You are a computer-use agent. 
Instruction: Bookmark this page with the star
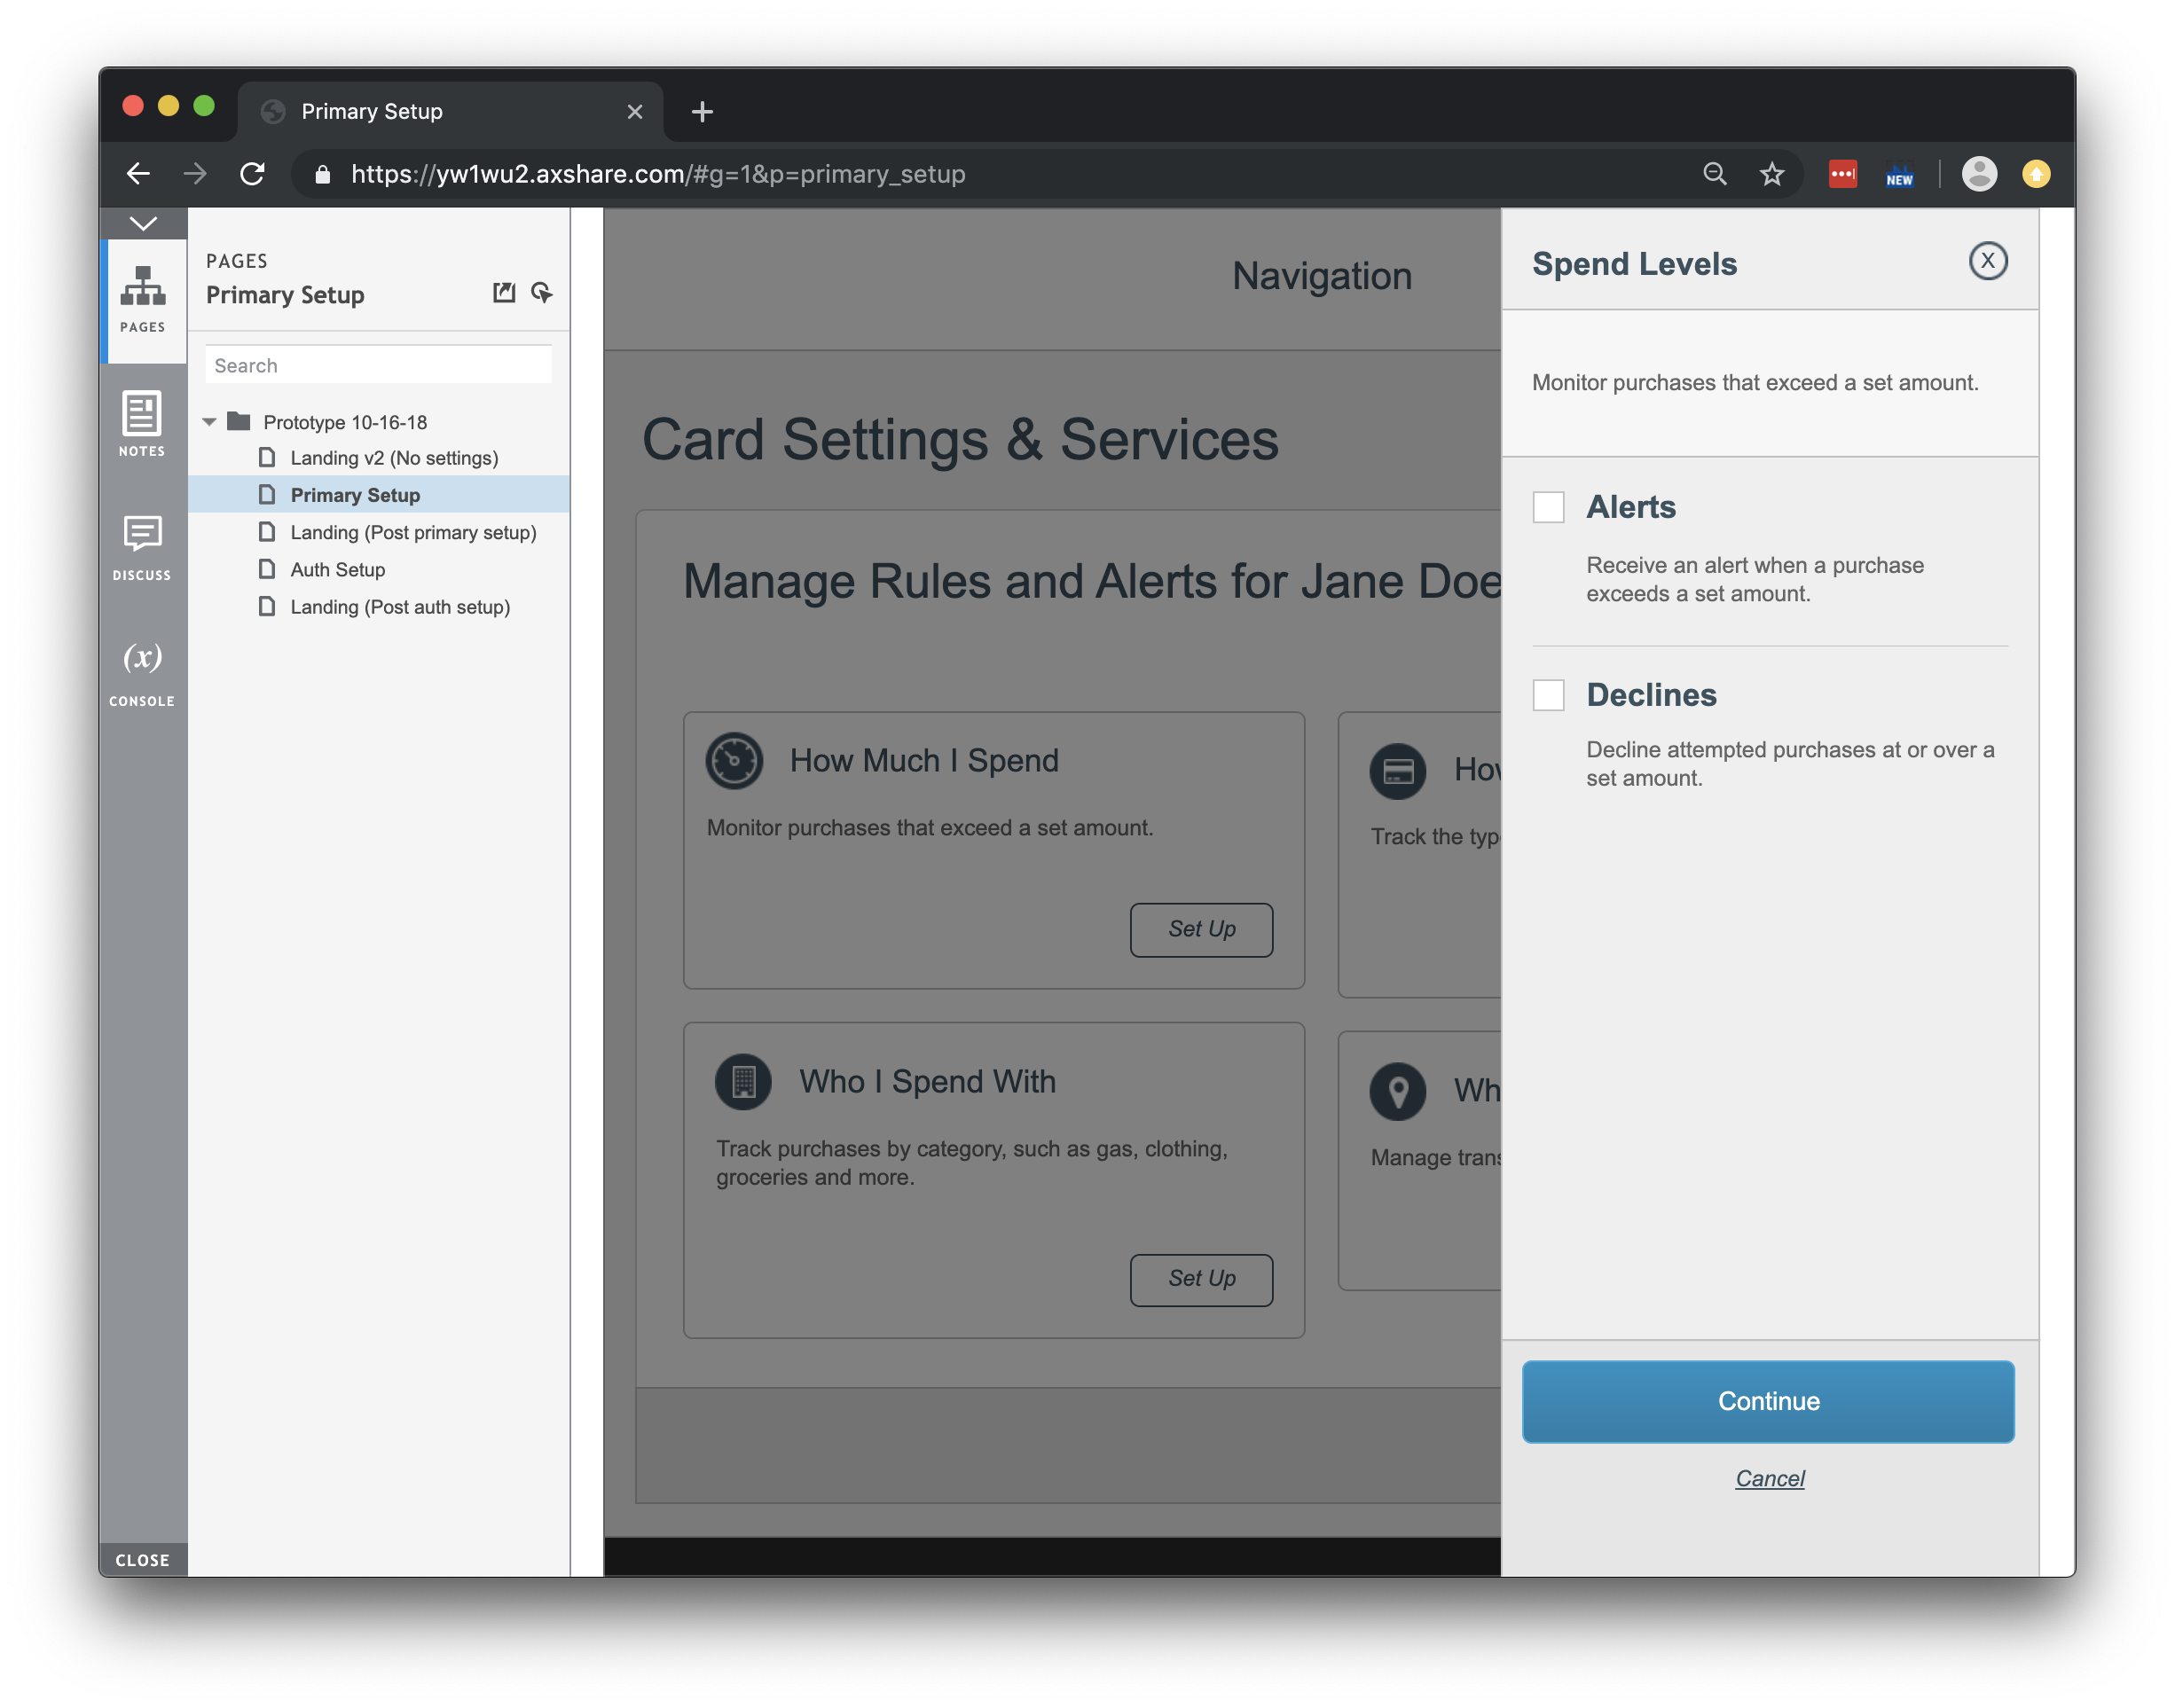(1772, 174)
